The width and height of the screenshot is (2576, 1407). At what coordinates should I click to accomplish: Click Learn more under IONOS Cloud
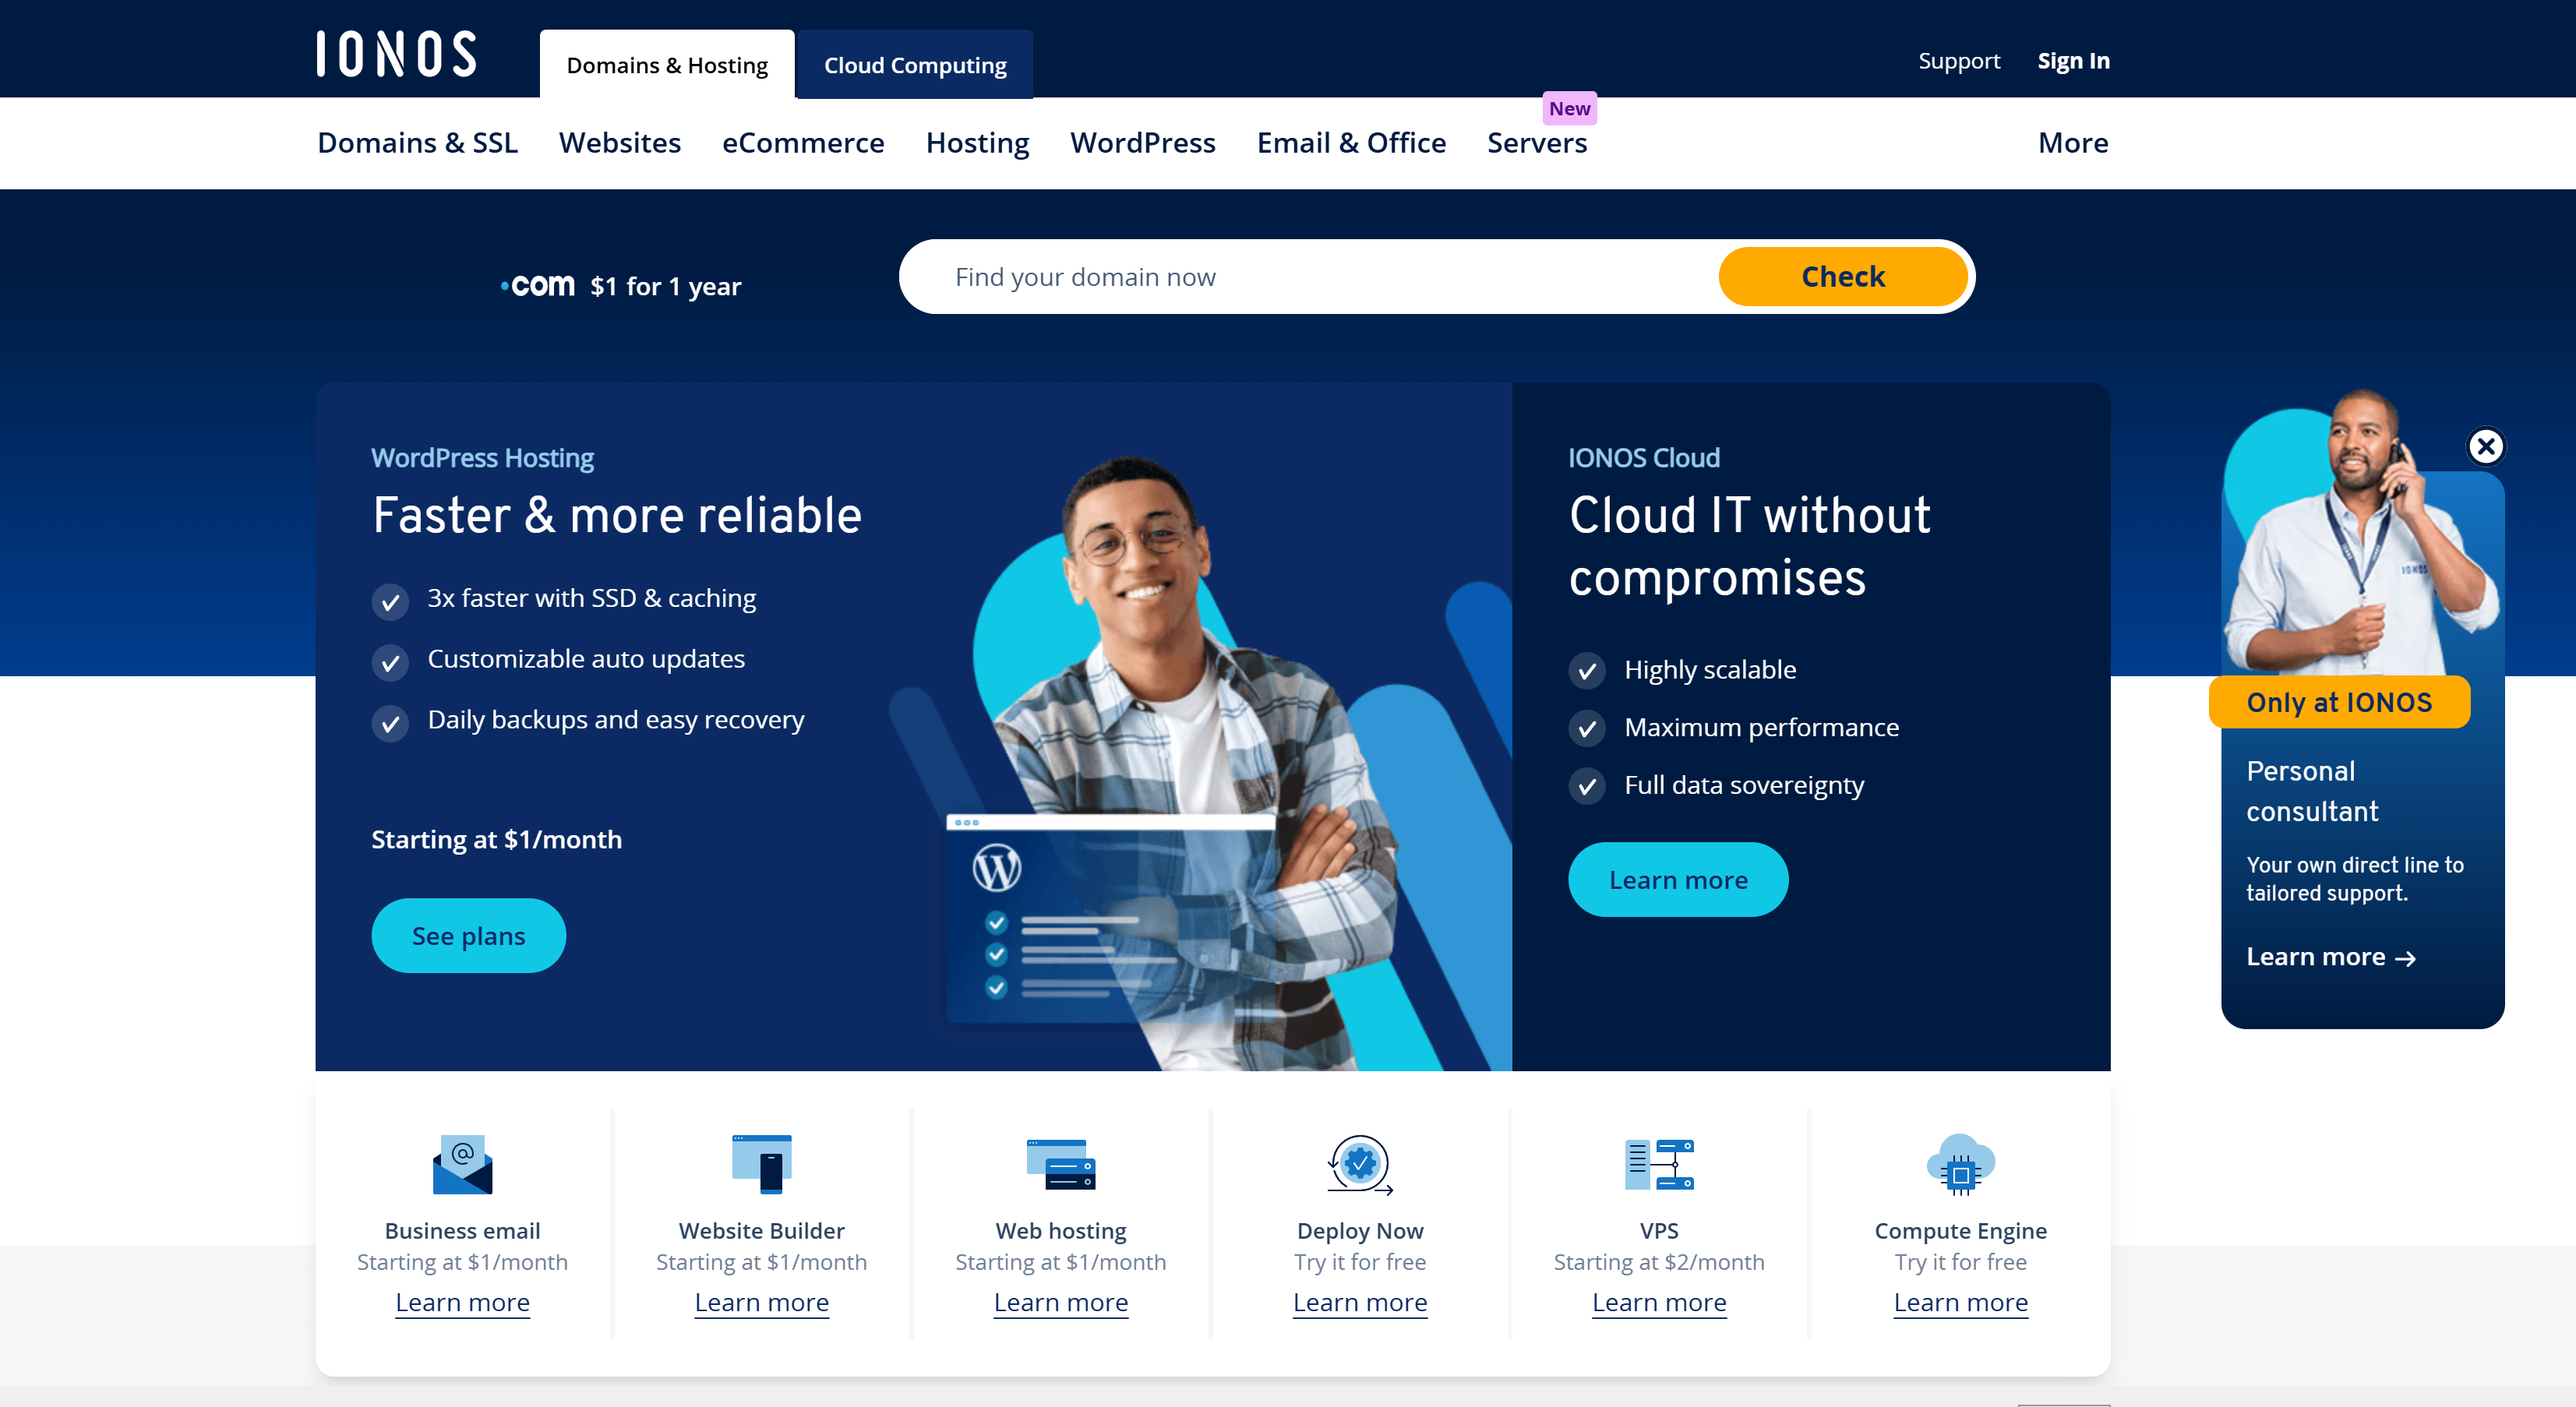(x=1678, y=880)
